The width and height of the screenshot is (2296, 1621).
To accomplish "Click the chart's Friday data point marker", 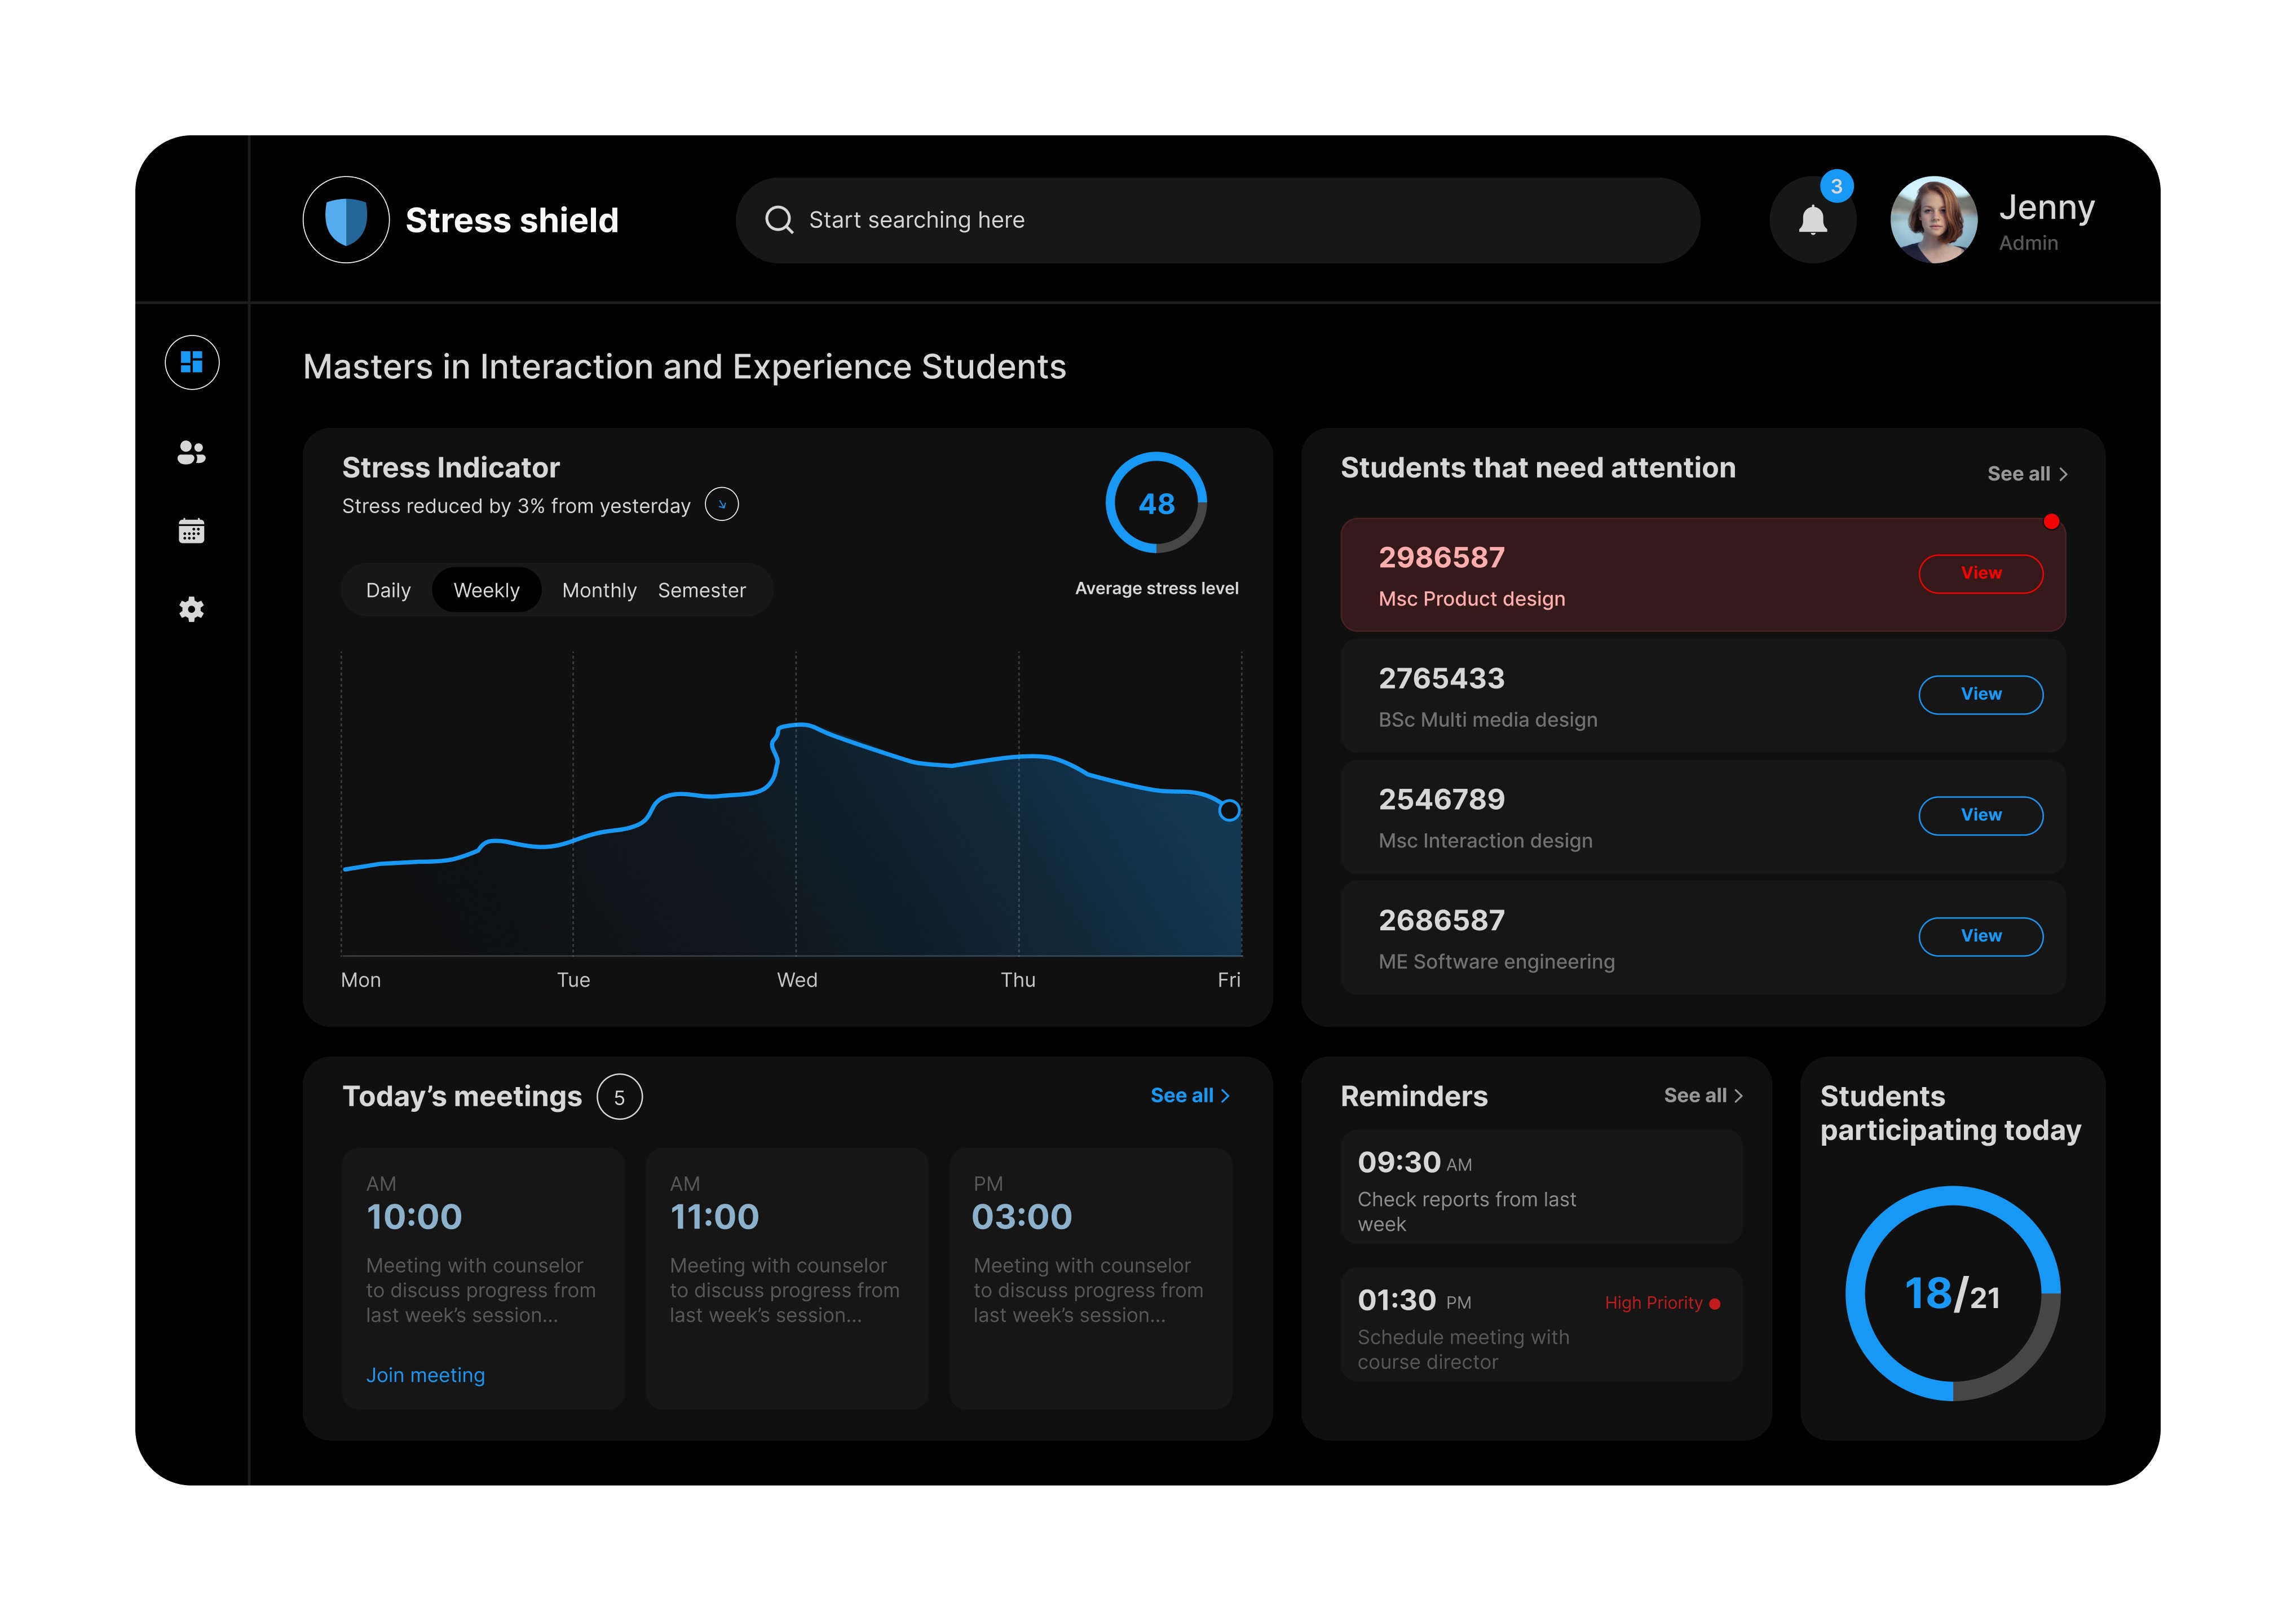I will pos(1229,811).
